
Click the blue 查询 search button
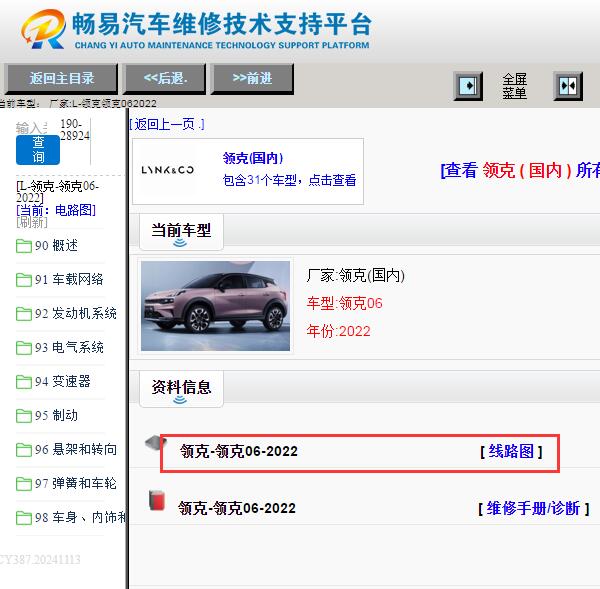[x=38, y=150]
